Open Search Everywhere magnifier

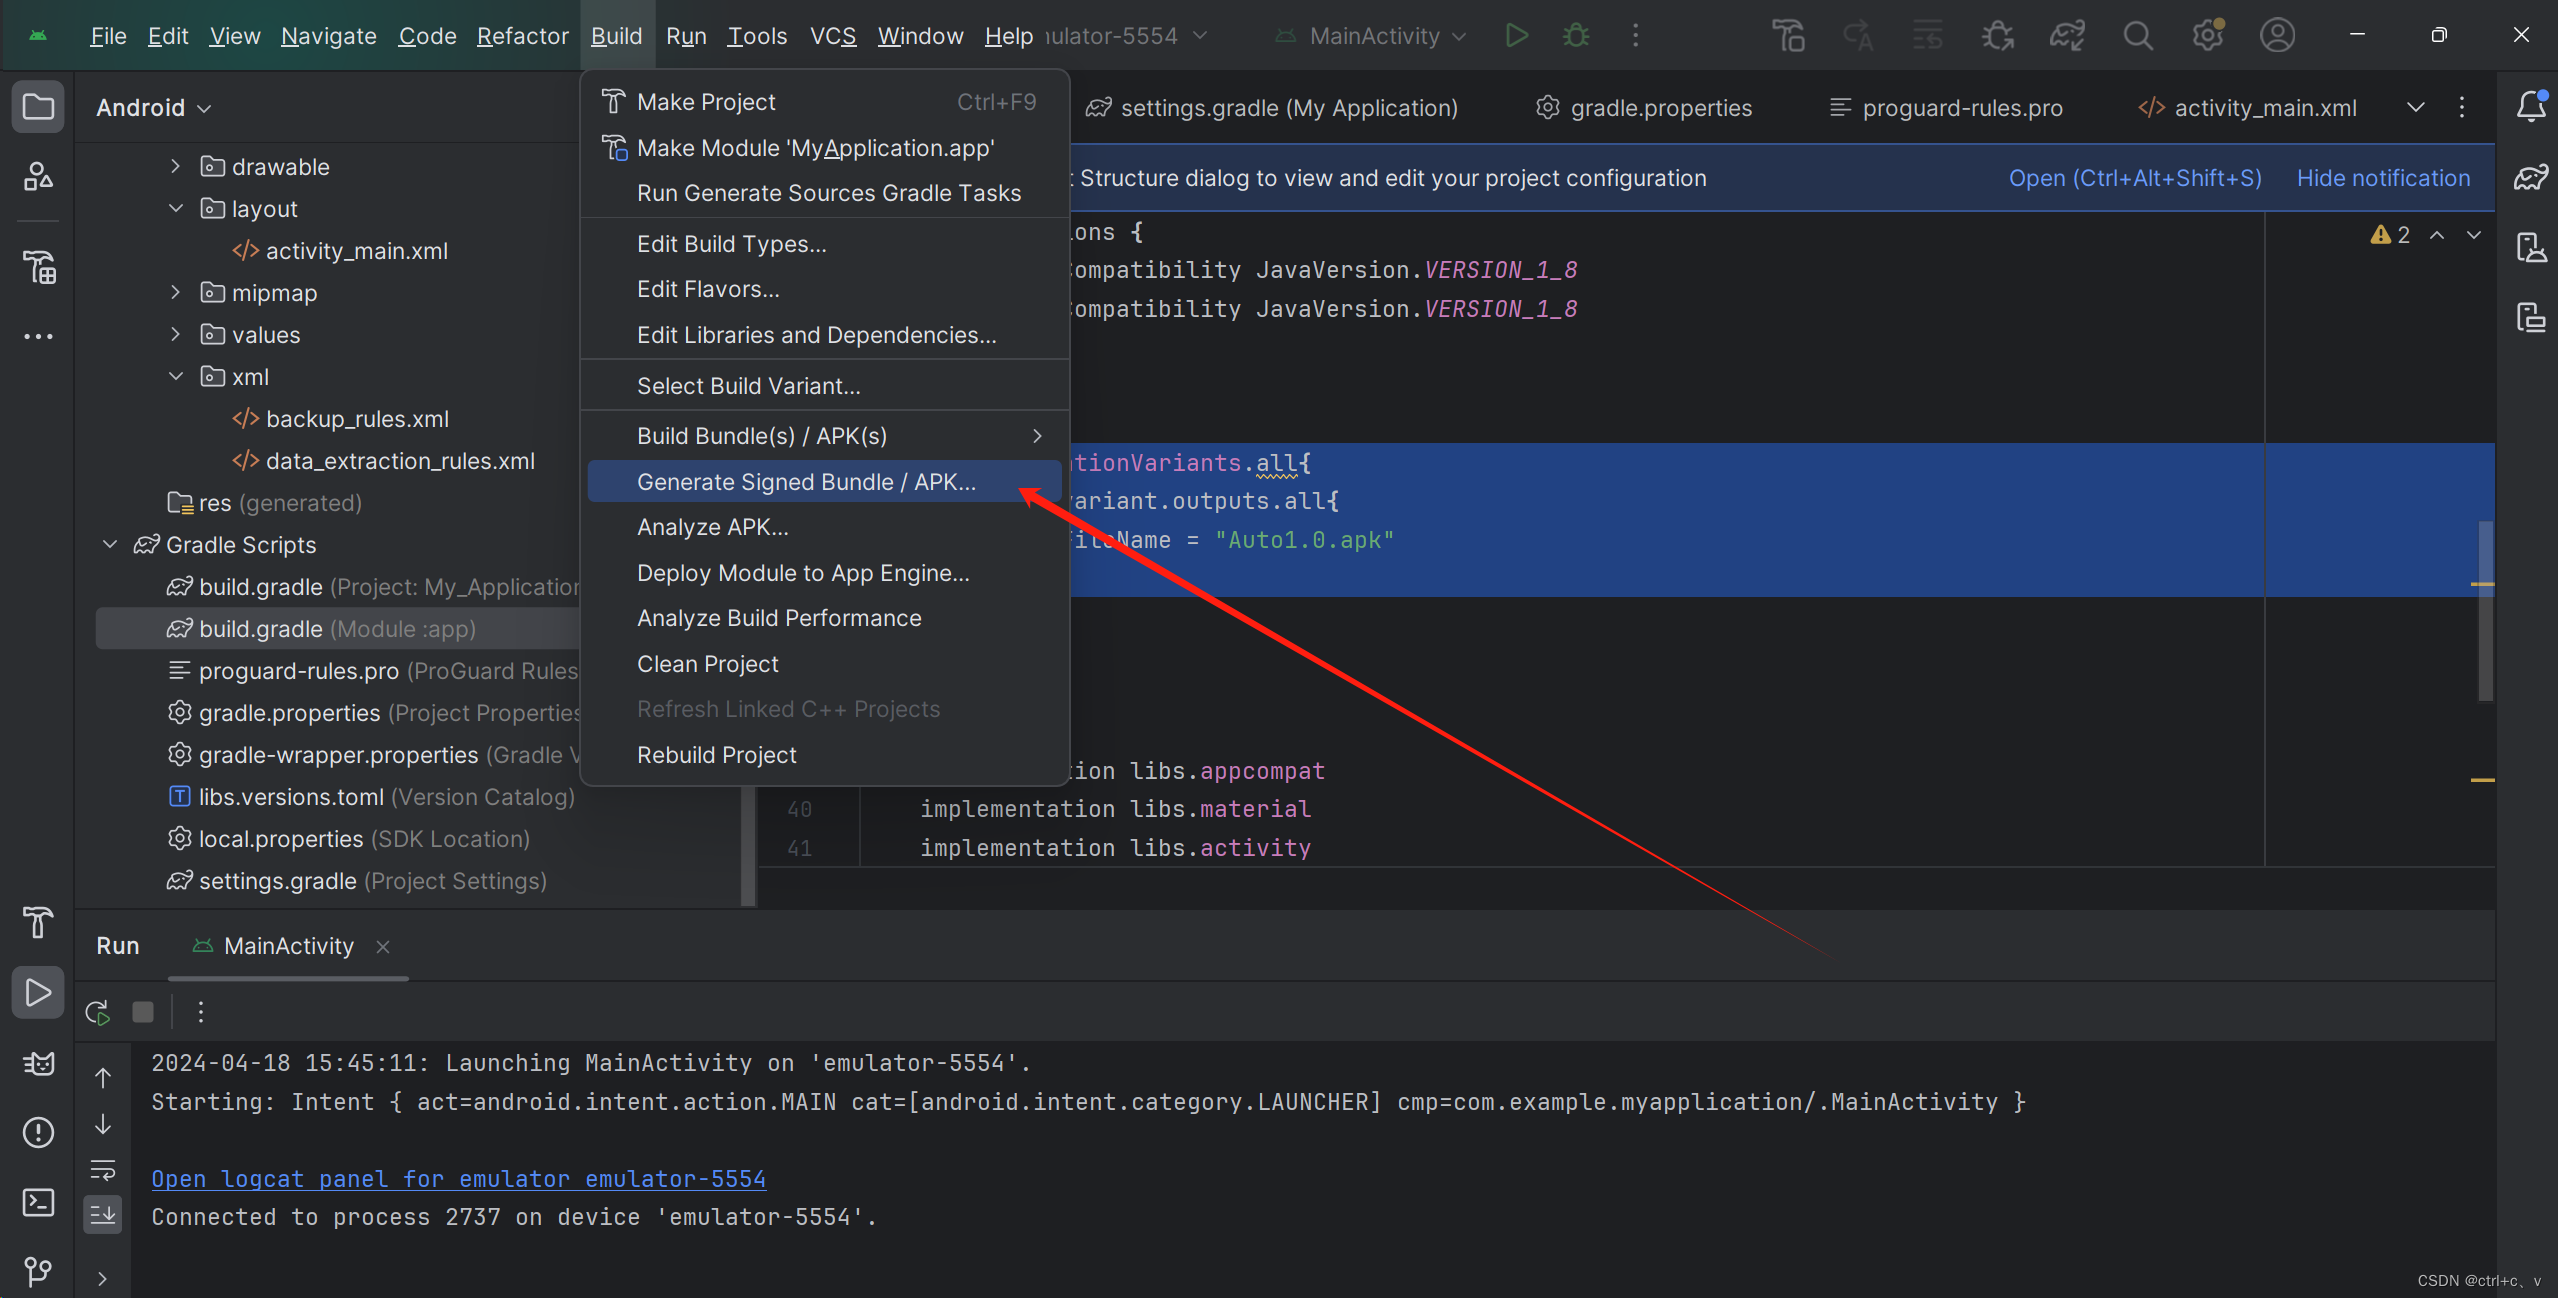click(x=2137, y=36)
